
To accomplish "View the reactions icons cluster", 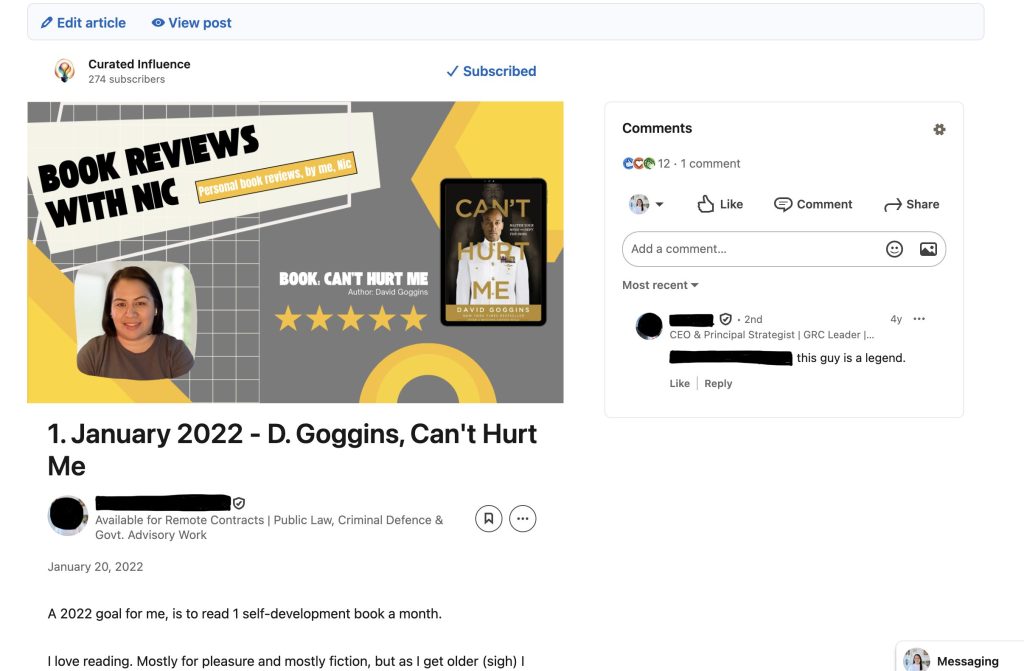I will tap(639, 163).
